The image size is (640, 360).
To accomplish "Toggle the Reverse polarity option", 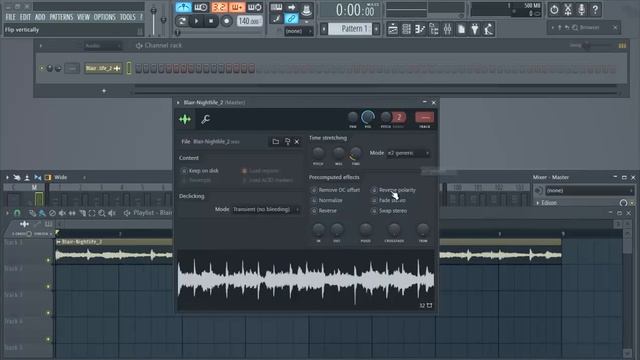I will (x=393, y=190).
